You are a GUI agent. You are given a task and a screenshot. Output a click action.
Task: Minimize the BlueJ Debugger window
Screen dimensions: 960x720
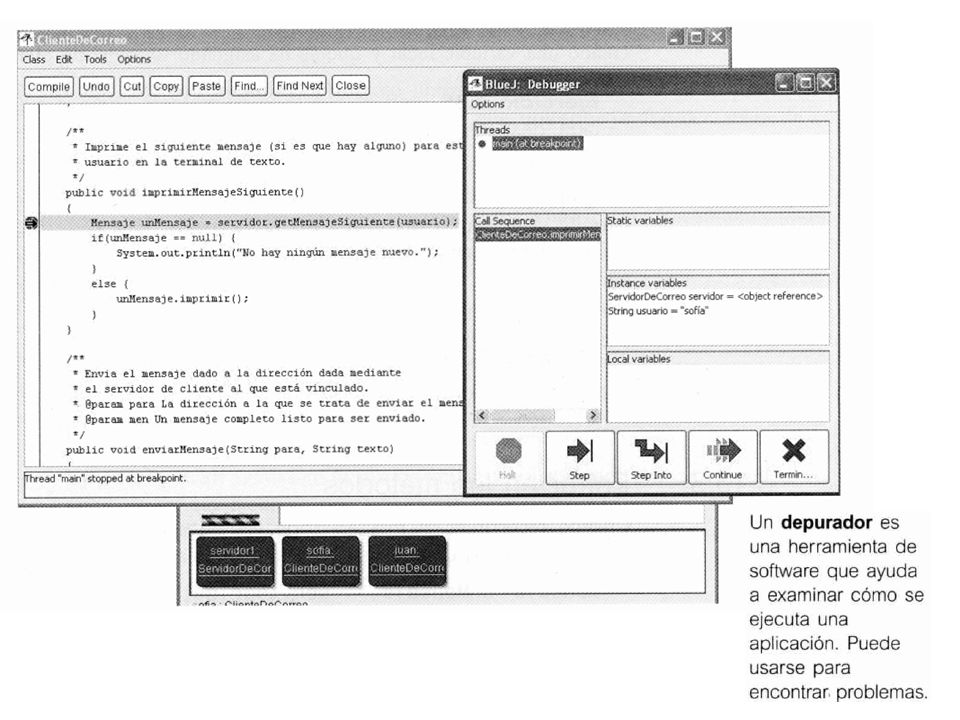[784, 83]
